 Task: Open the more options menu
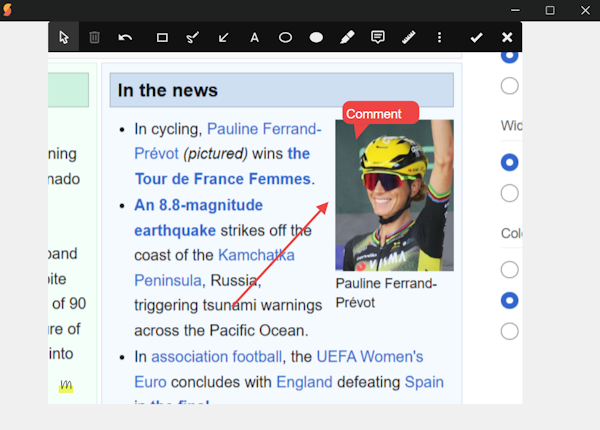[x=439, y=37]
